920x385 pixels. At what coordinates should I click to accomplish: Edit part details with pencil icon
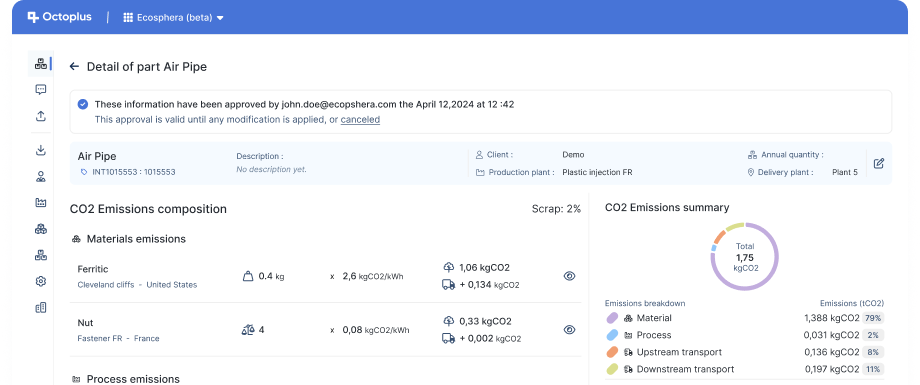pos(878,163)
